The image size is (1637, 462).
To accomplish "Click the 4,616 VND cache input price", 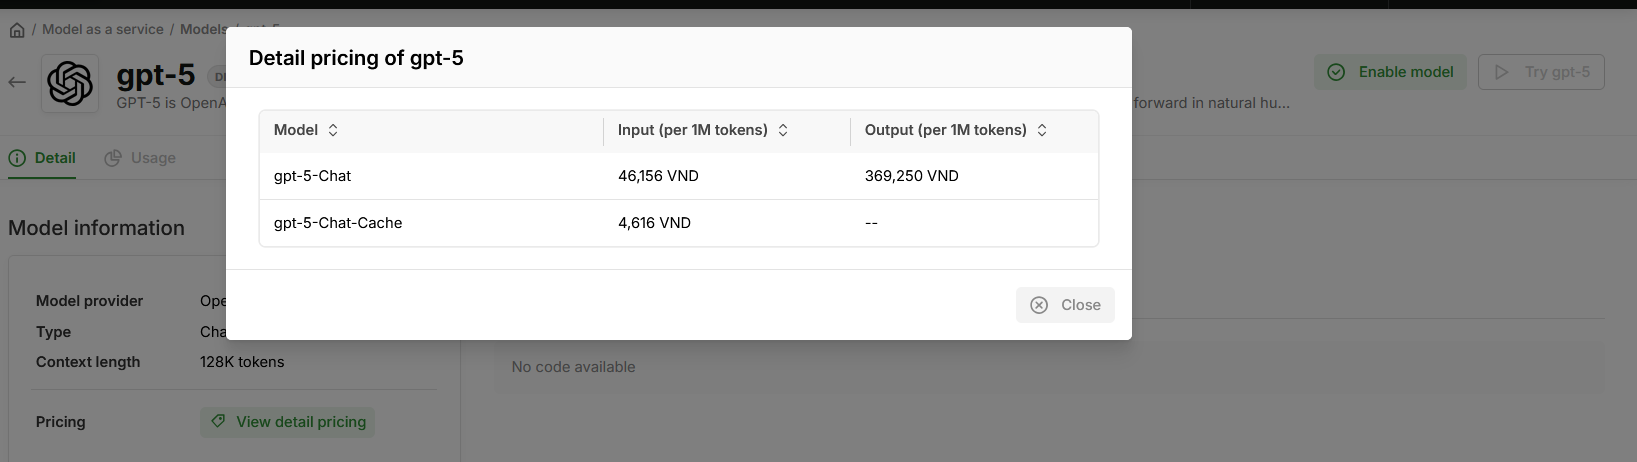I will (x=654, y=223).
